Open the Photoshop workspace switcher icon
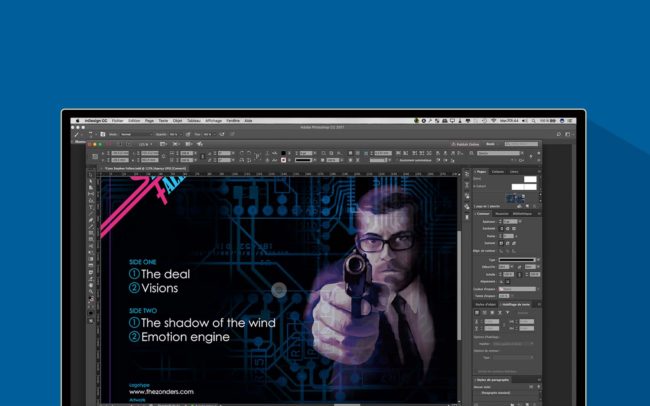This screenshot has height=406, width=650. 568,134
